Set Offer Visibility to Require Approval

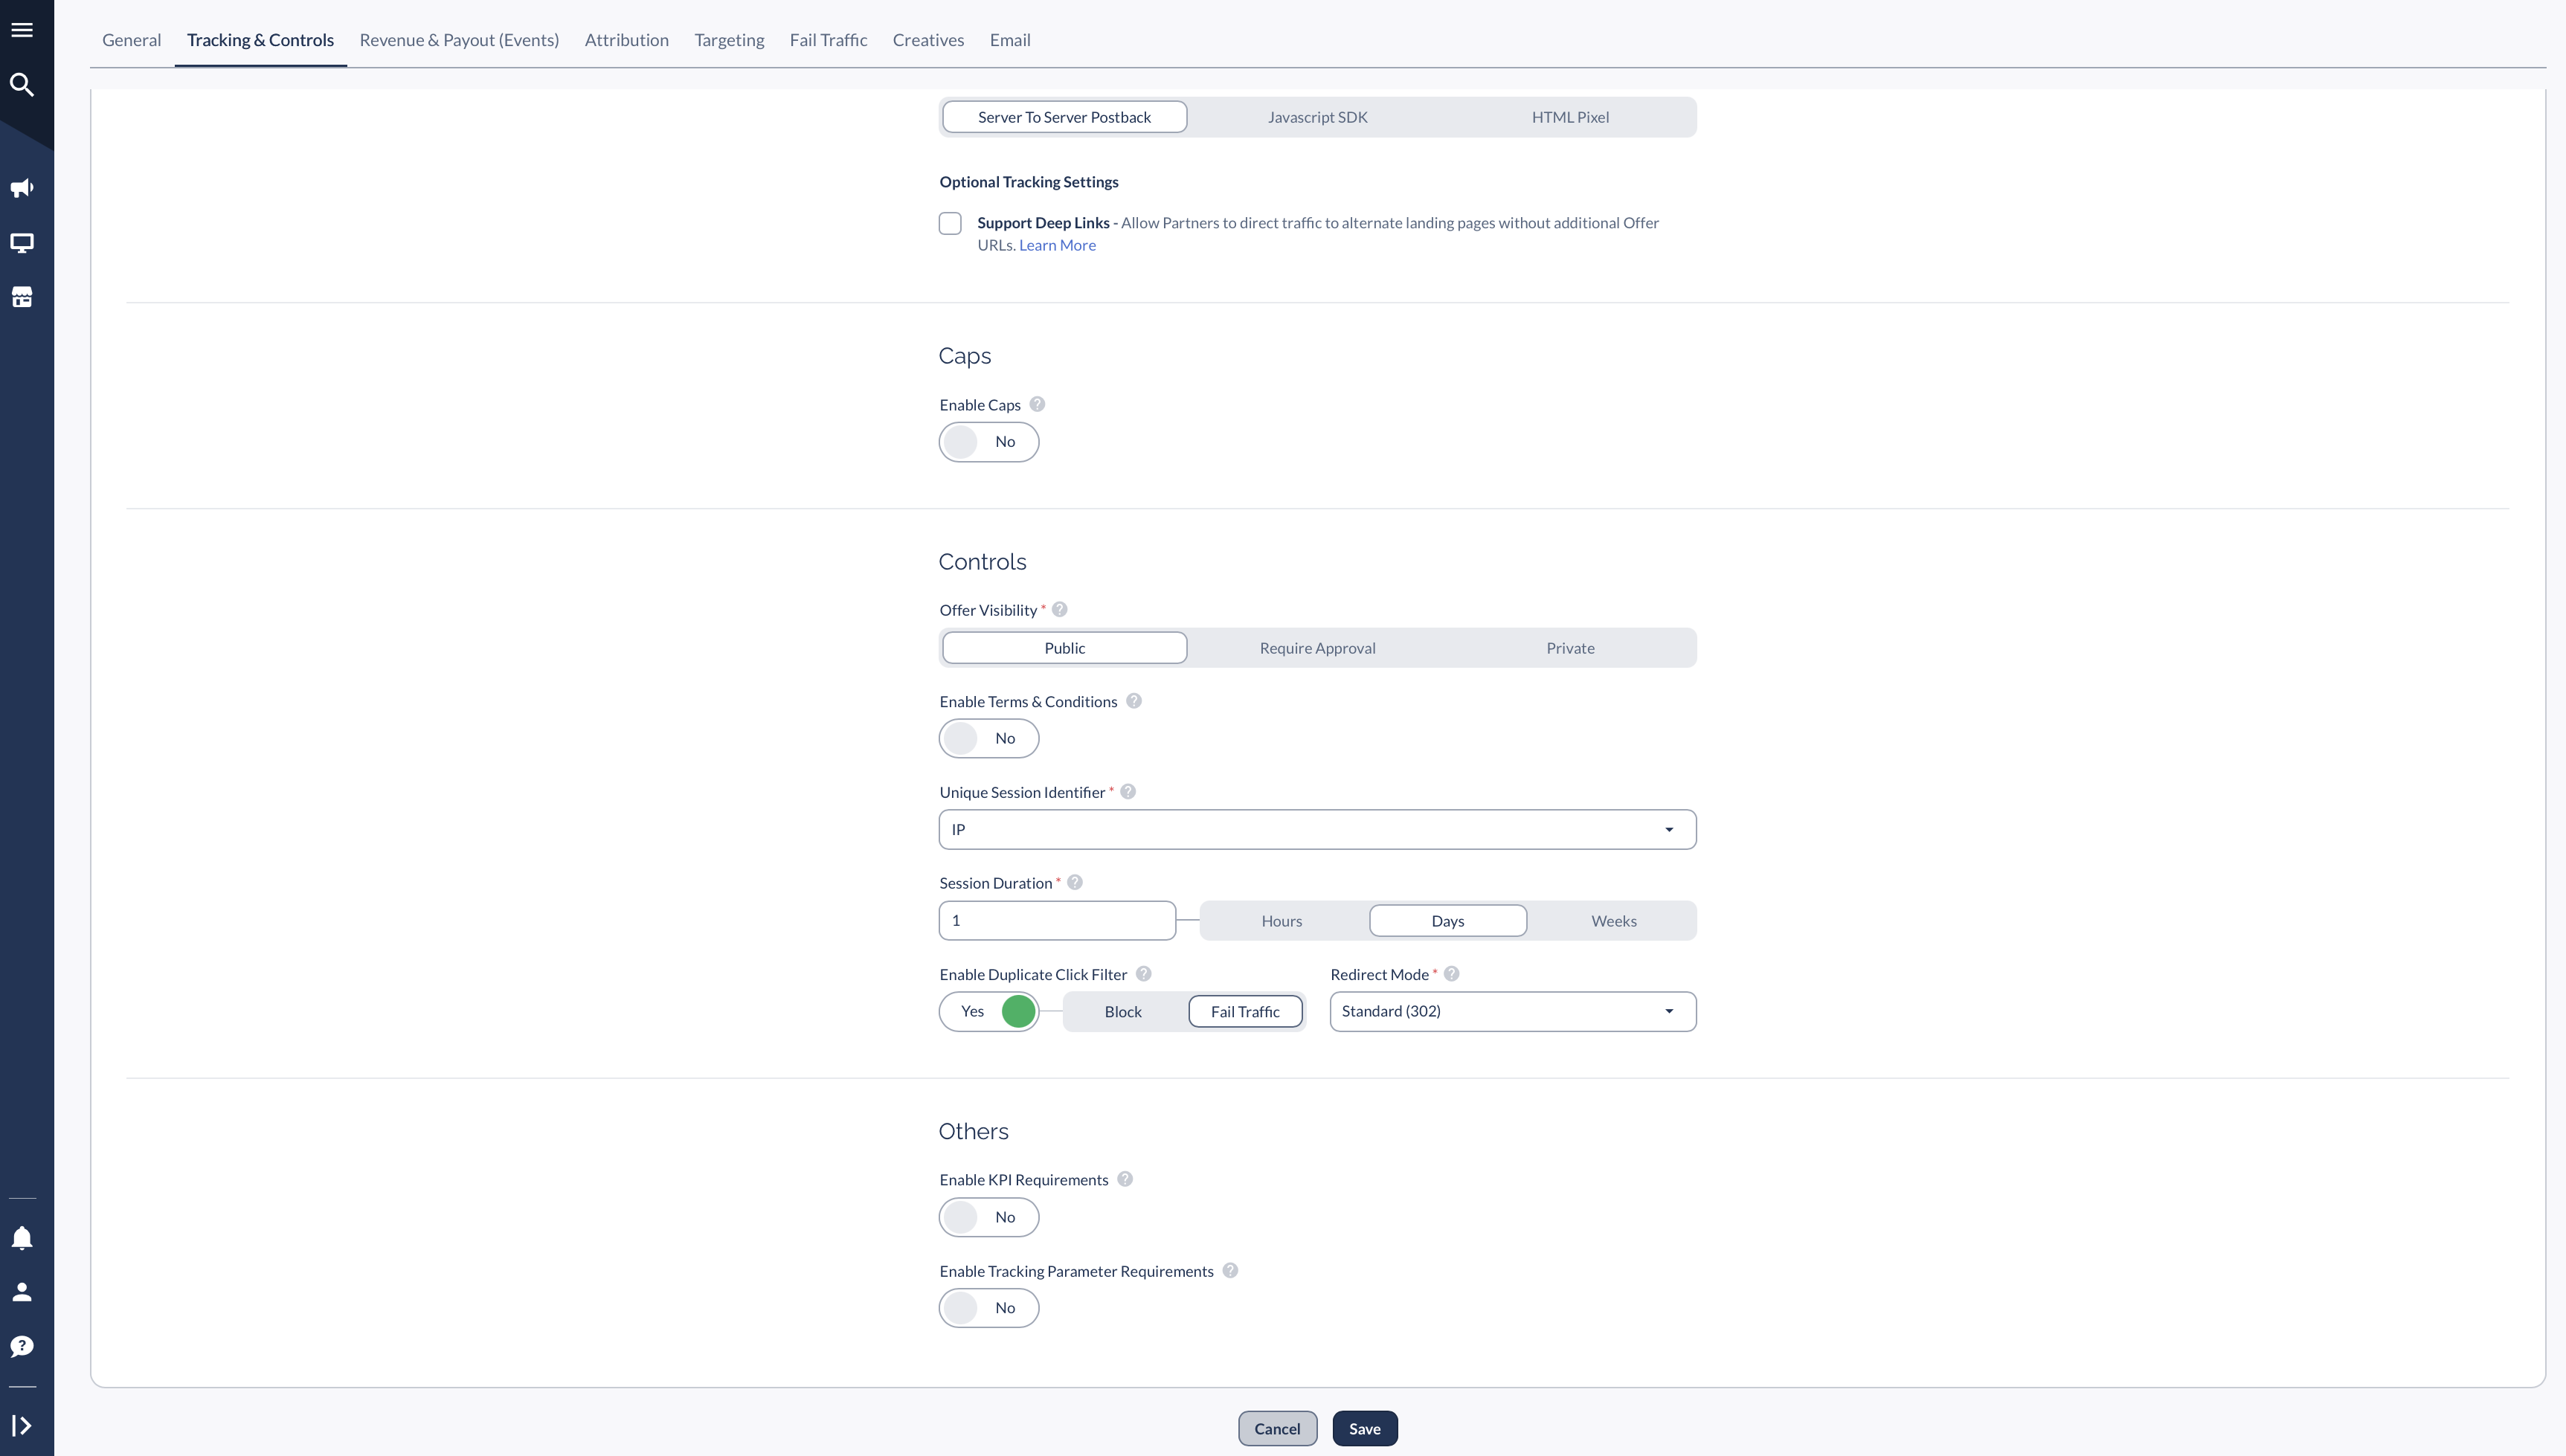(x=1318, y=648)
